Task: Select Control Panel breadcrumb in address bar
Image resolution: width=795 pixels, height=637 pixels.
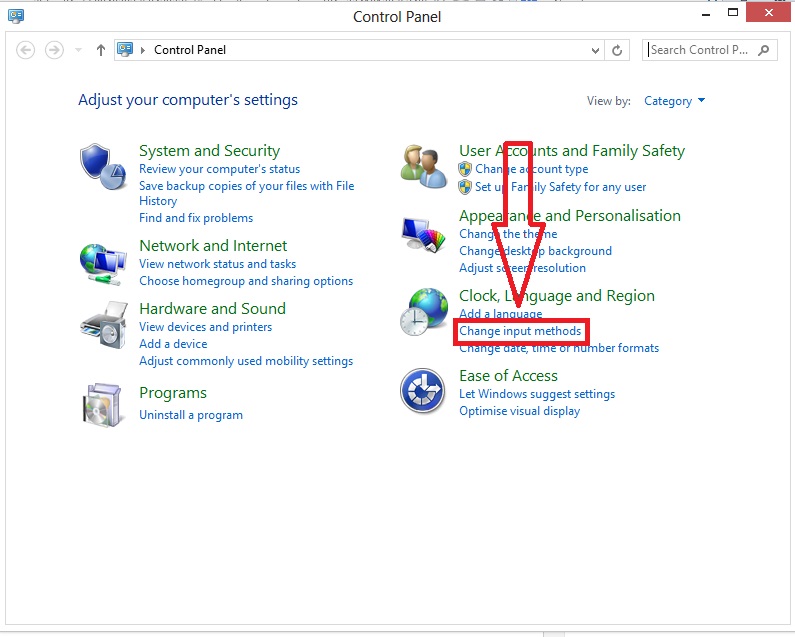Action: 190,50
